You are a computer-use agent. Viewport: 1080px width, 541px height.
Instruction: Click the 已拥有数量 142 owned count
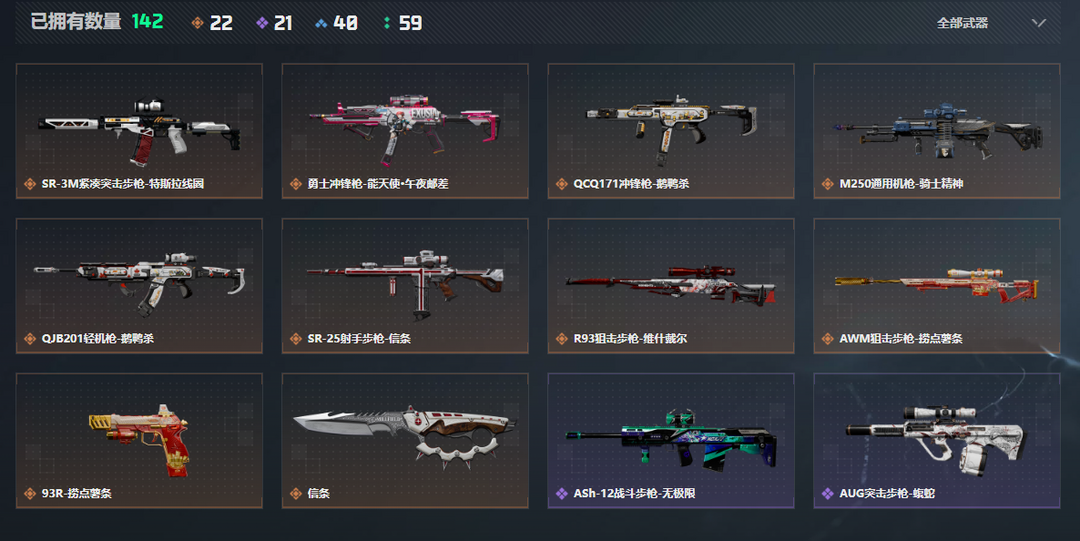point(97,21)
